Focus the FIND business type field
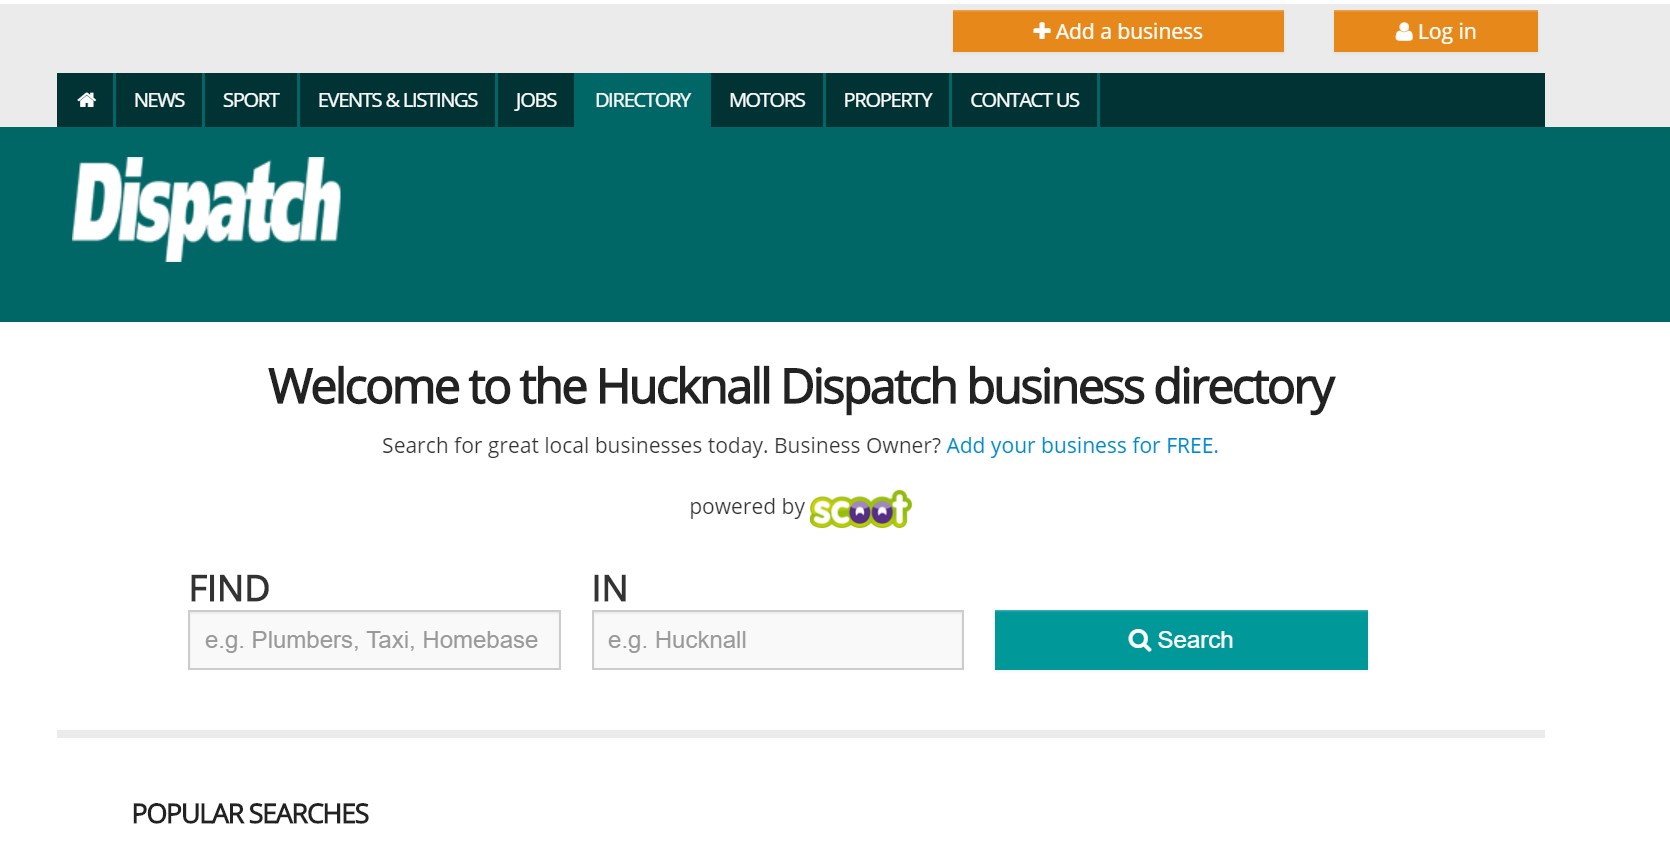This screenshot has width=1670, height=860. point(374,640)
